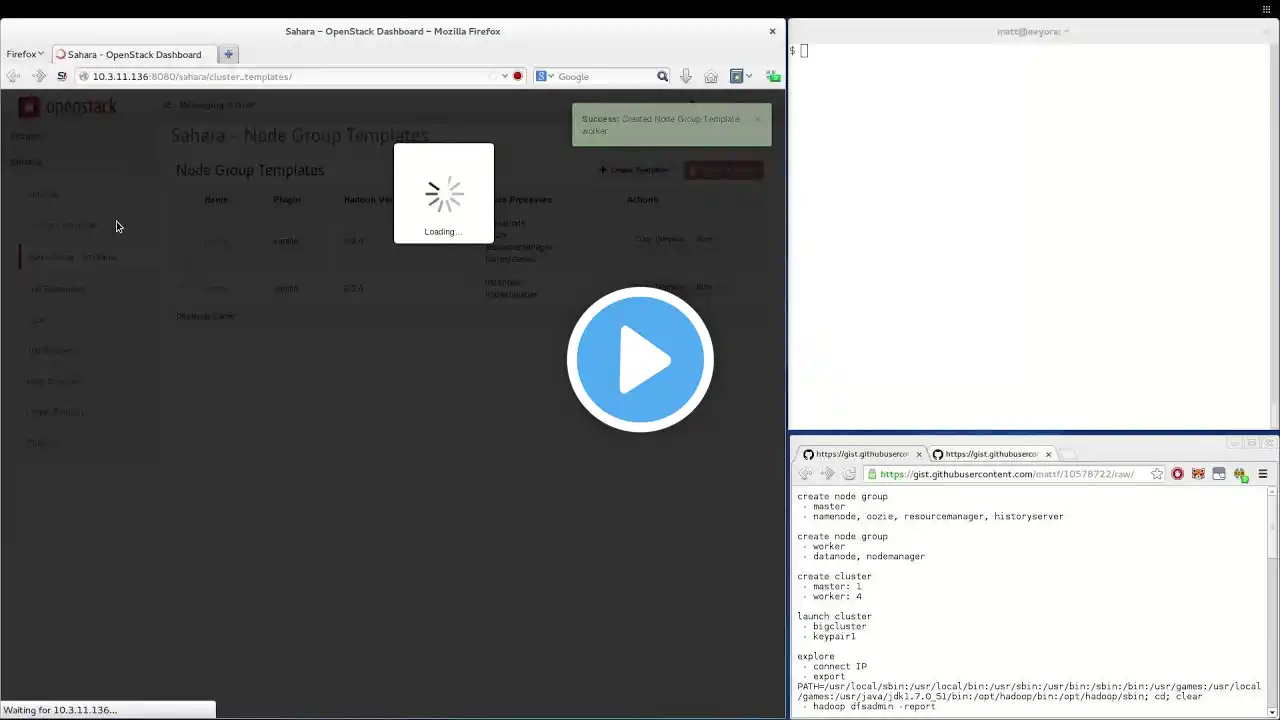Click the text 'create cluster' in gist
Viewport: 1280px width, 720px height.
834,576
